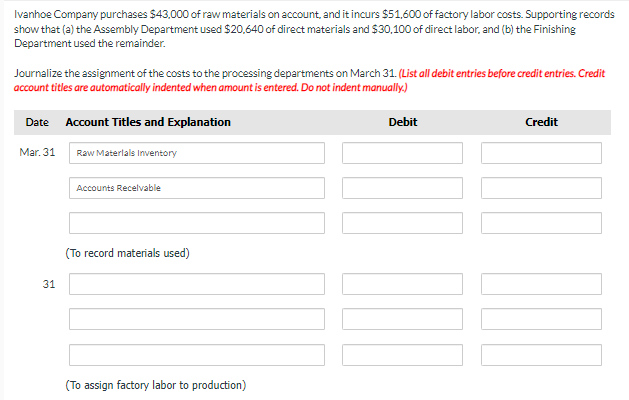Select debit field directly above materials-used note row

point(402,223)
